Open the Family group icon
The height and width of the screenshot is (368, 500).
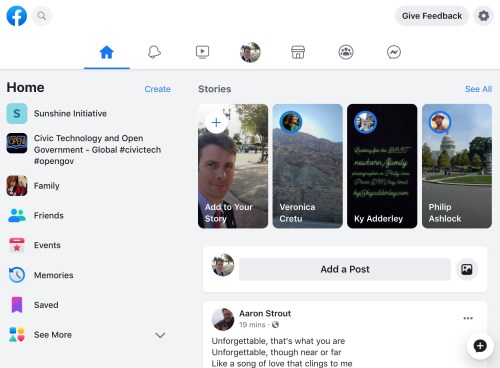point(17,186)
